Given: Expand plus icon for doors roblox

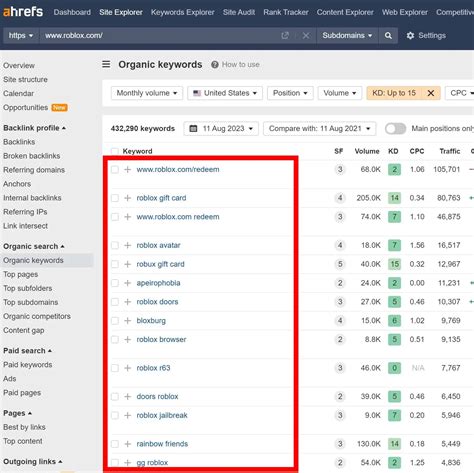Looking at the screenshot, I should [x=127, y=396].
